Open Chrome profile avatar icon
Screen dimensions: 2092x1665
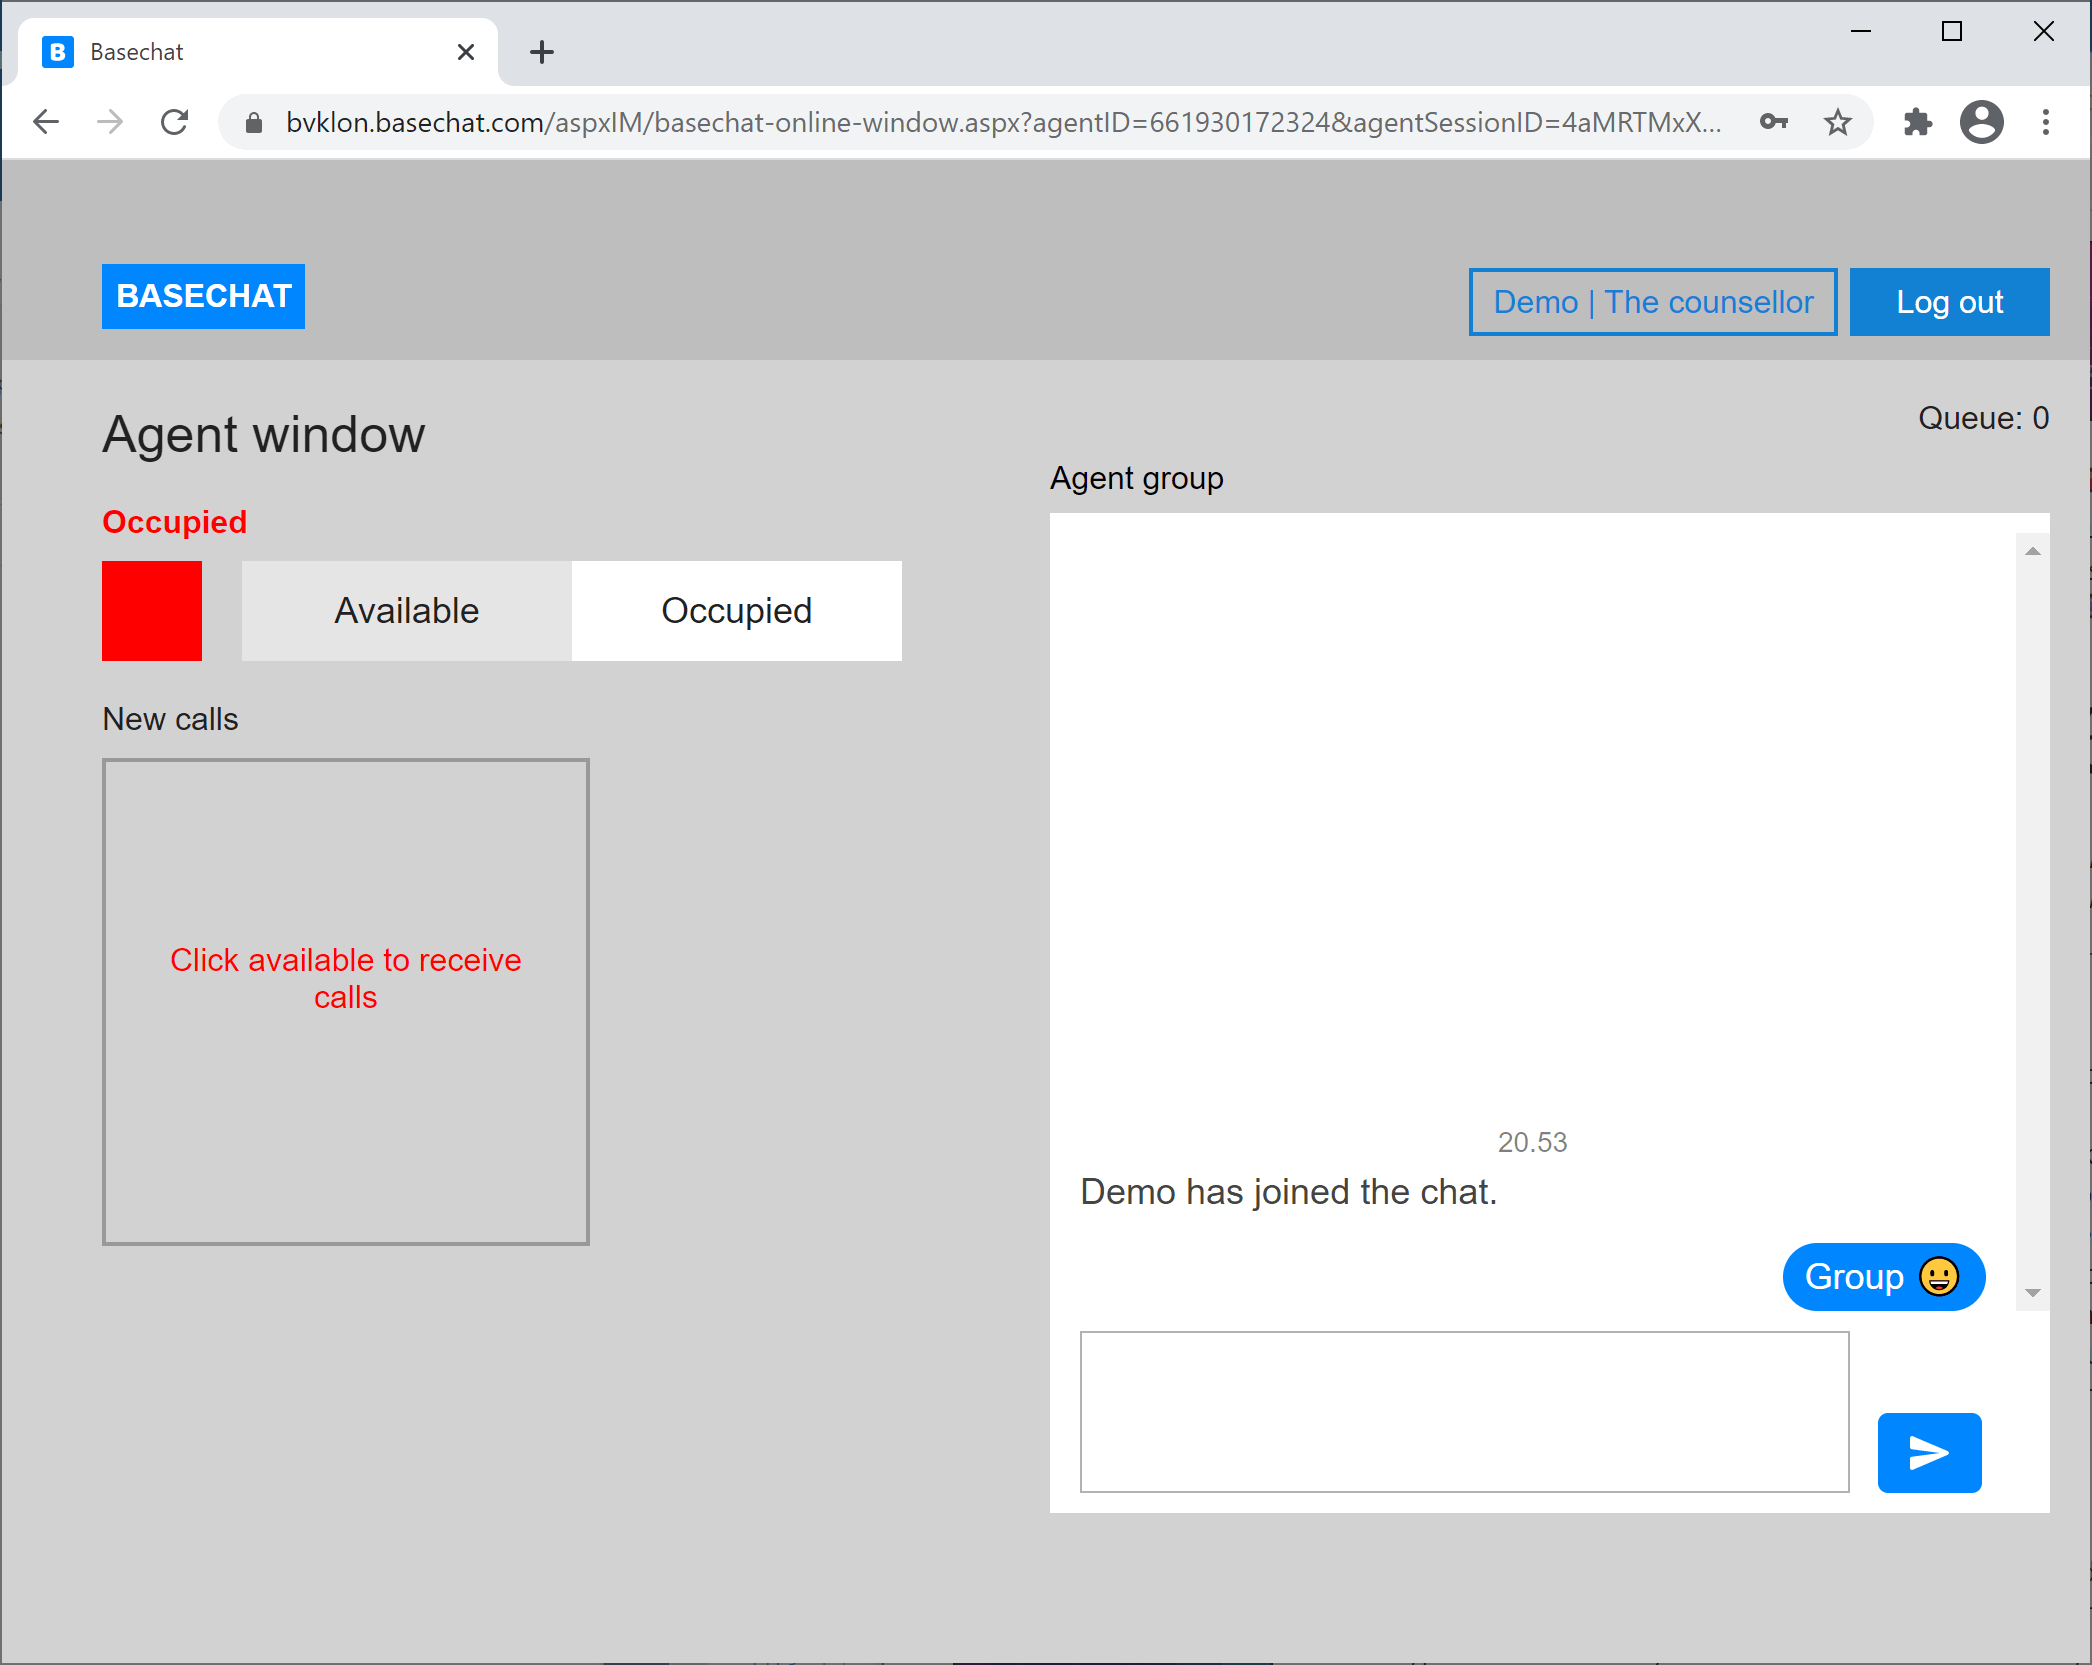point(1981,123)
